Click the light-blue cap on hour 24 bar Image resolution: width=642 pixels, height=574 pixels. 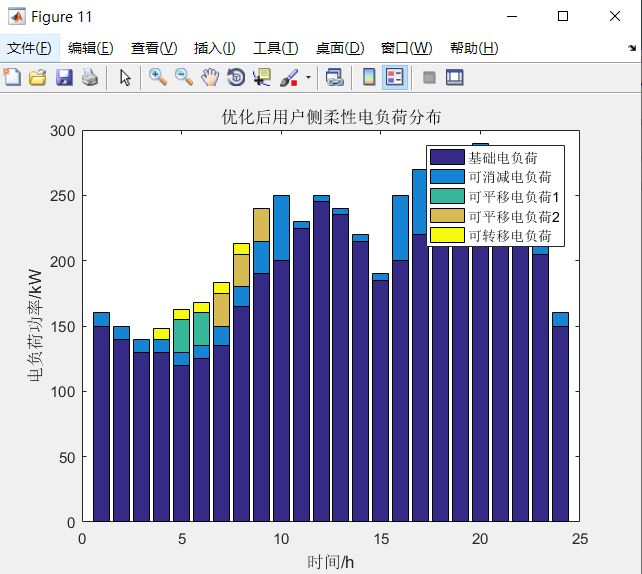(x=560, y=319)
